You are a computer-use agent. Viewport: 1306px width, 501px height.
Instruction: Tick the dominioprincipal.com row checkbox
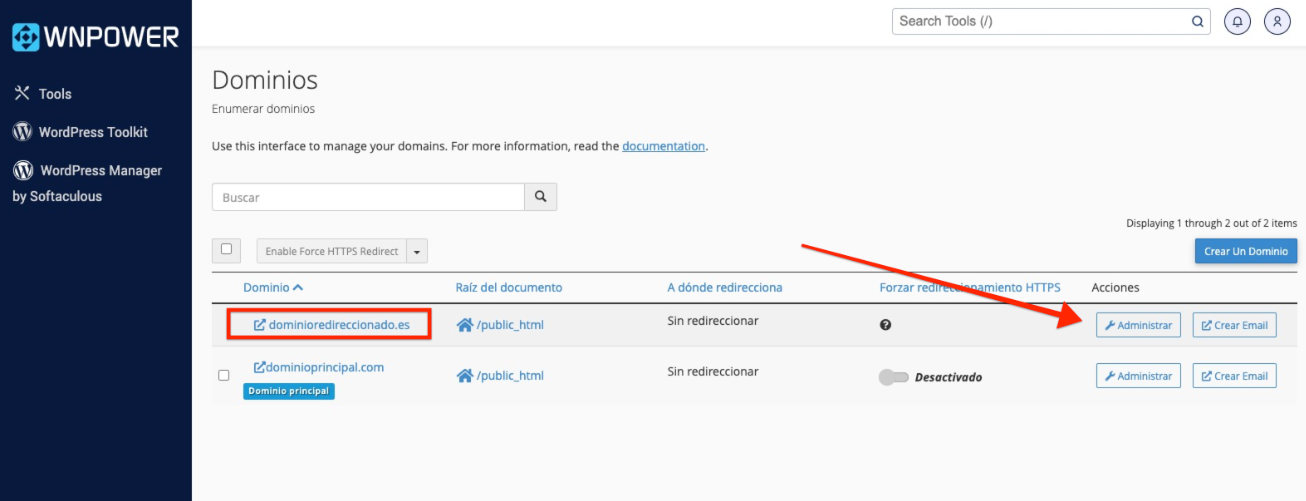(224, 375)
